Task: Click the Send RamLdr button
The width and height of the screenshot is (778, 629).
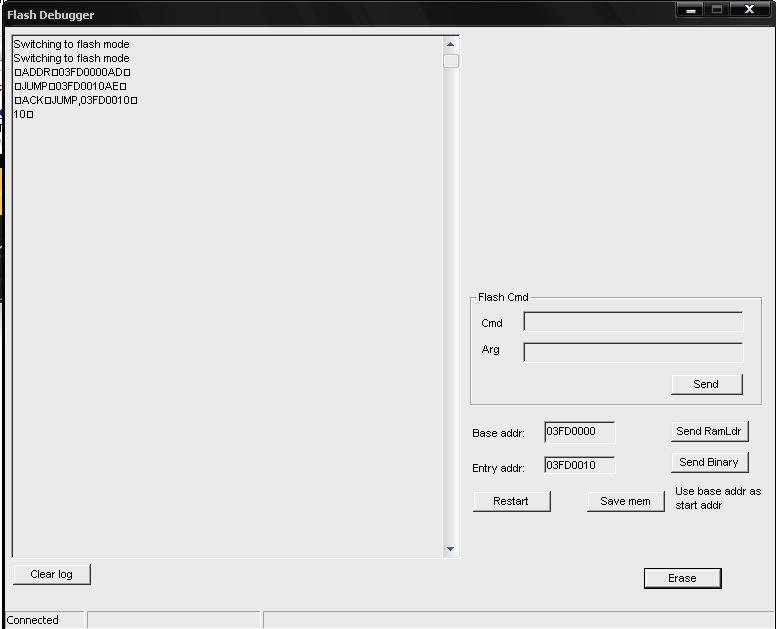Action: 709,432
